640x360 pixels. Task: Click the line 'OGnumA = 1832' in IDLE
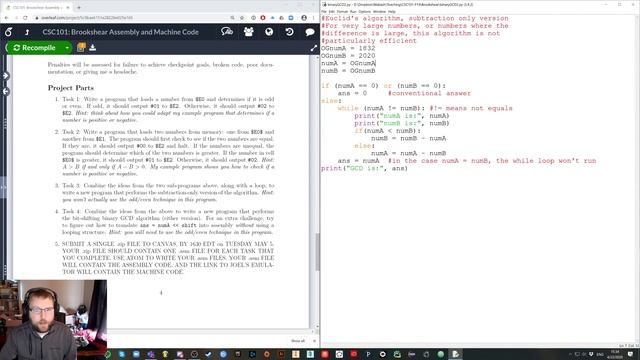click(x=348, y=48)
